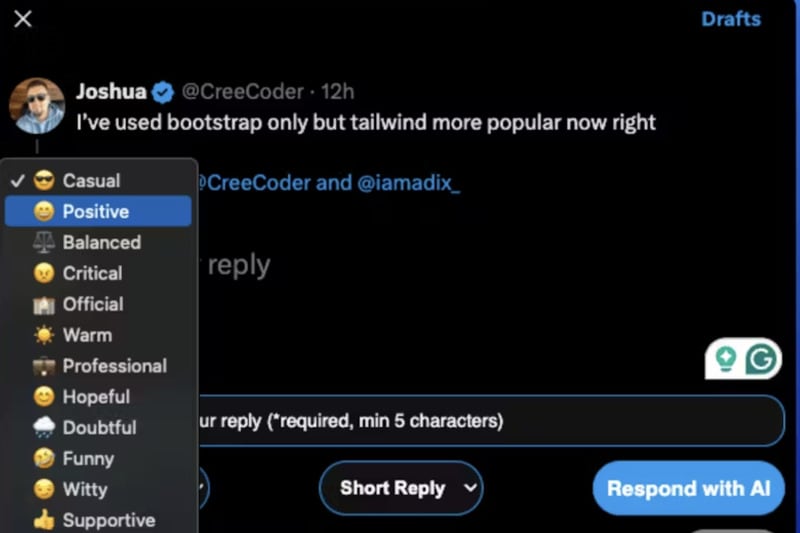The height and width of the screenshot is (533, 800).
Task: Open the @iamadix_ mention link
Action: point(408,183)
